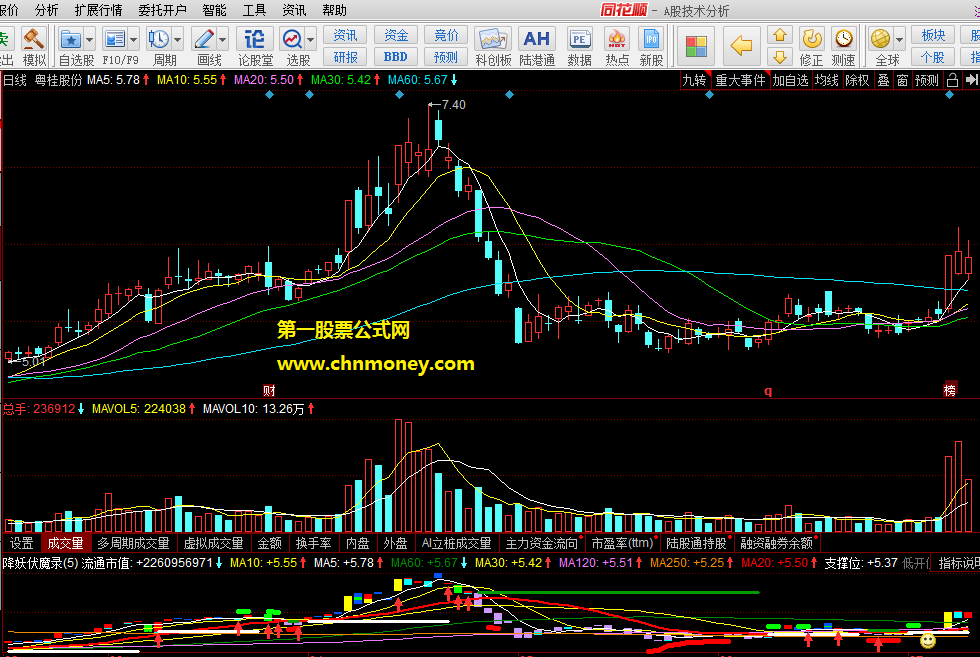Image resolution: width=980 pixels, height=657 pixels.
Task: Open the 委托开户 menu
Action: click(162, 10)
